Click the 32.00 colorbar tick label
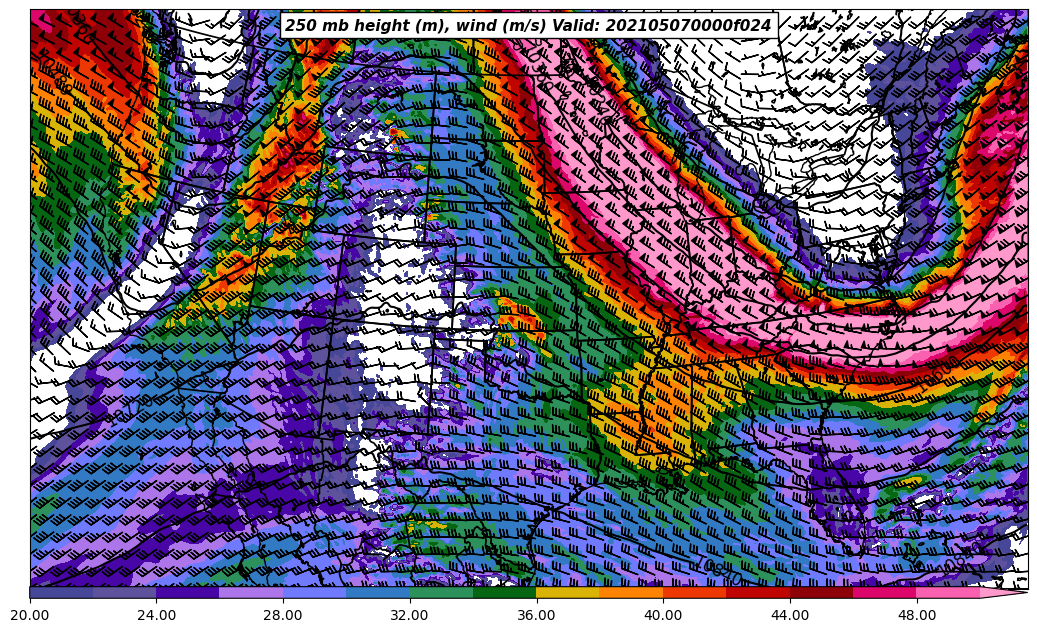 pos(410,615)
